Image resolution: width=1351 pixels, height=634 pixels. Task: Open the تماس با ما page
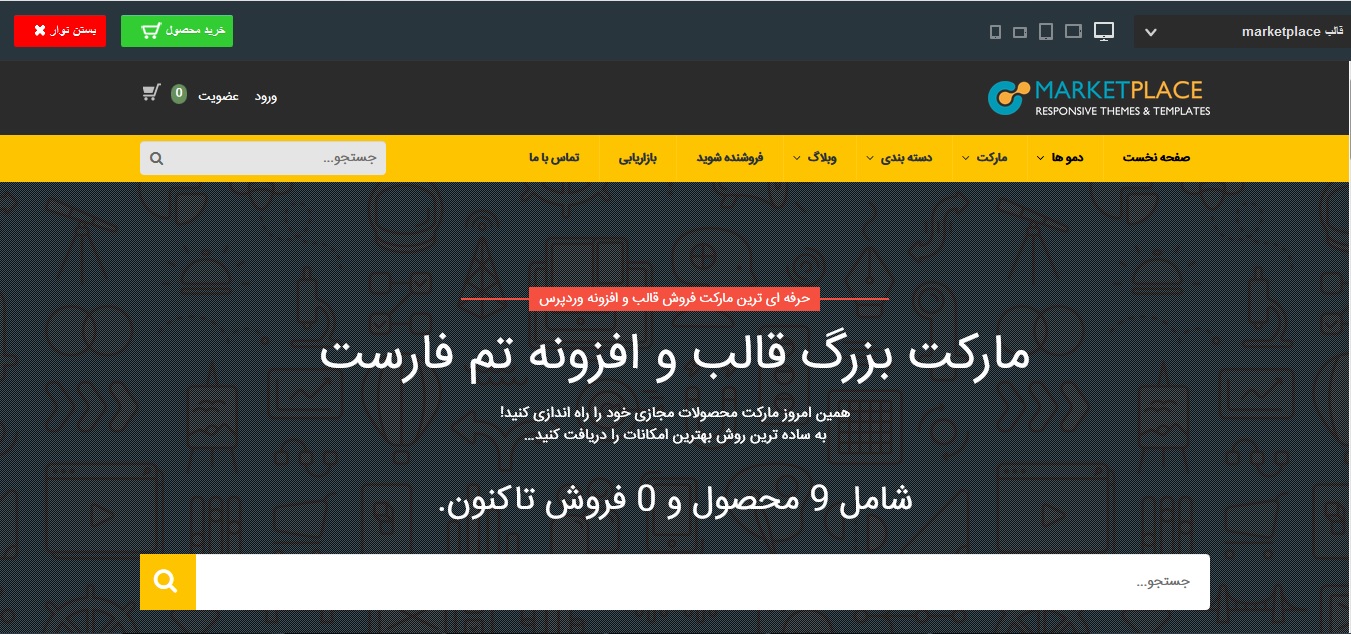(554, 158)
